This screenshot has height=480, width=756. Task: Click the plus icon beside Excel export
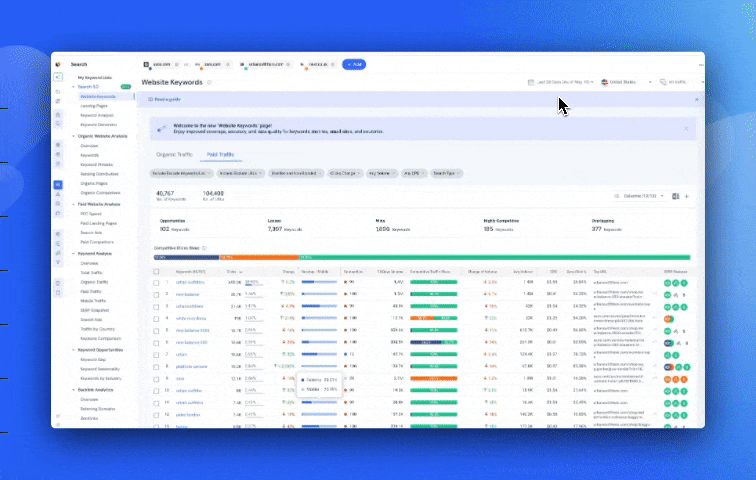(x=687, y=196)
